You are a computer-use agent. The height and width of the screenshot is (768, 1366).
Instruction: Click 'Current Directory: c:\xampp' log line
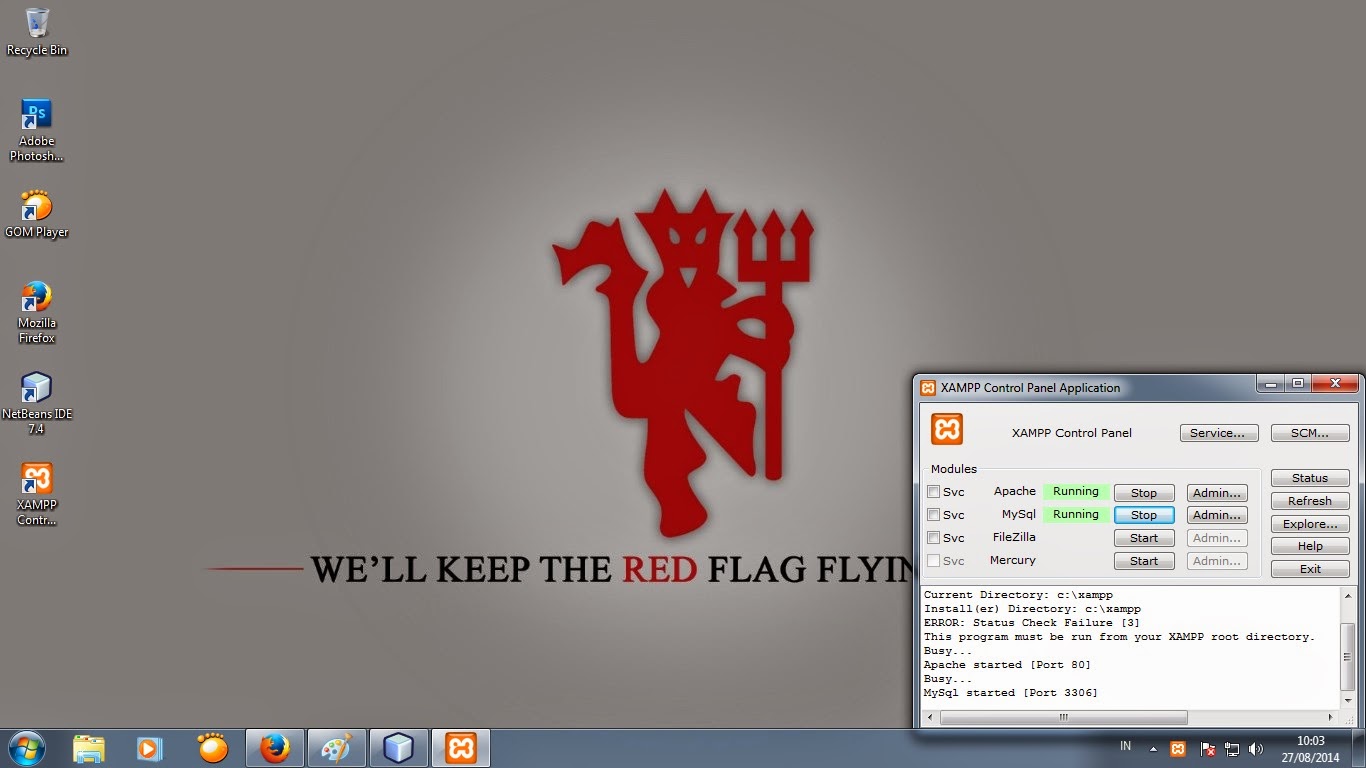point(1018,595)
